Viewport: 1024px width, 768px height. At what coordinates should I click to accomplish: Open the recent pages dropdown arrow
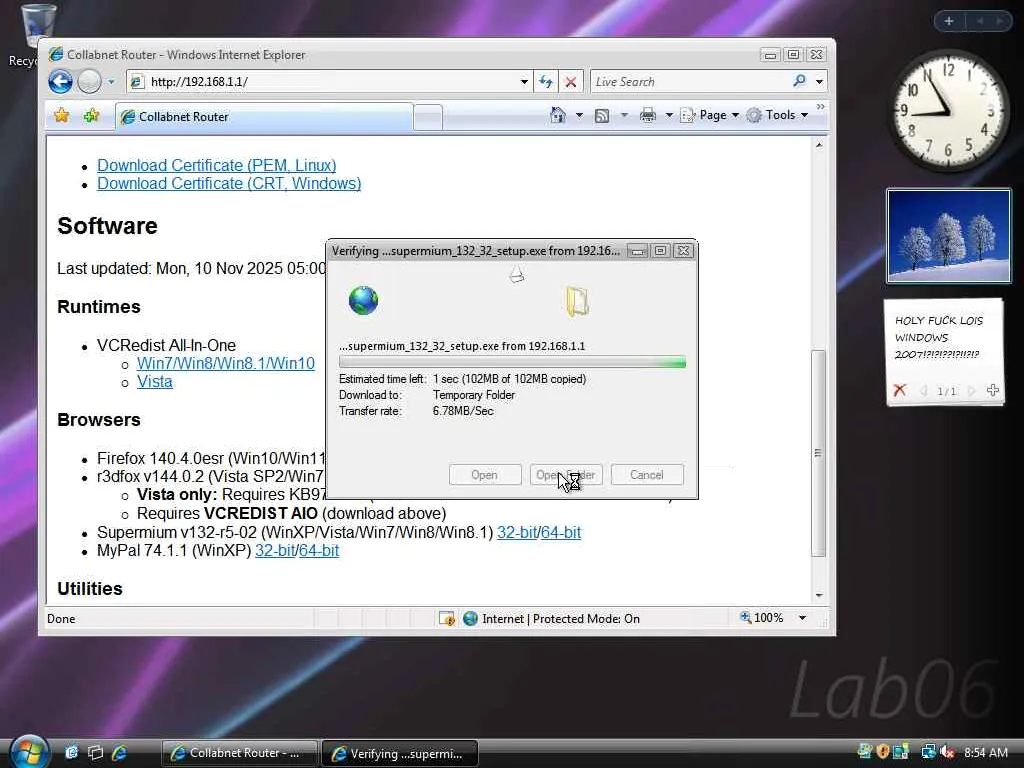[111, 82]
